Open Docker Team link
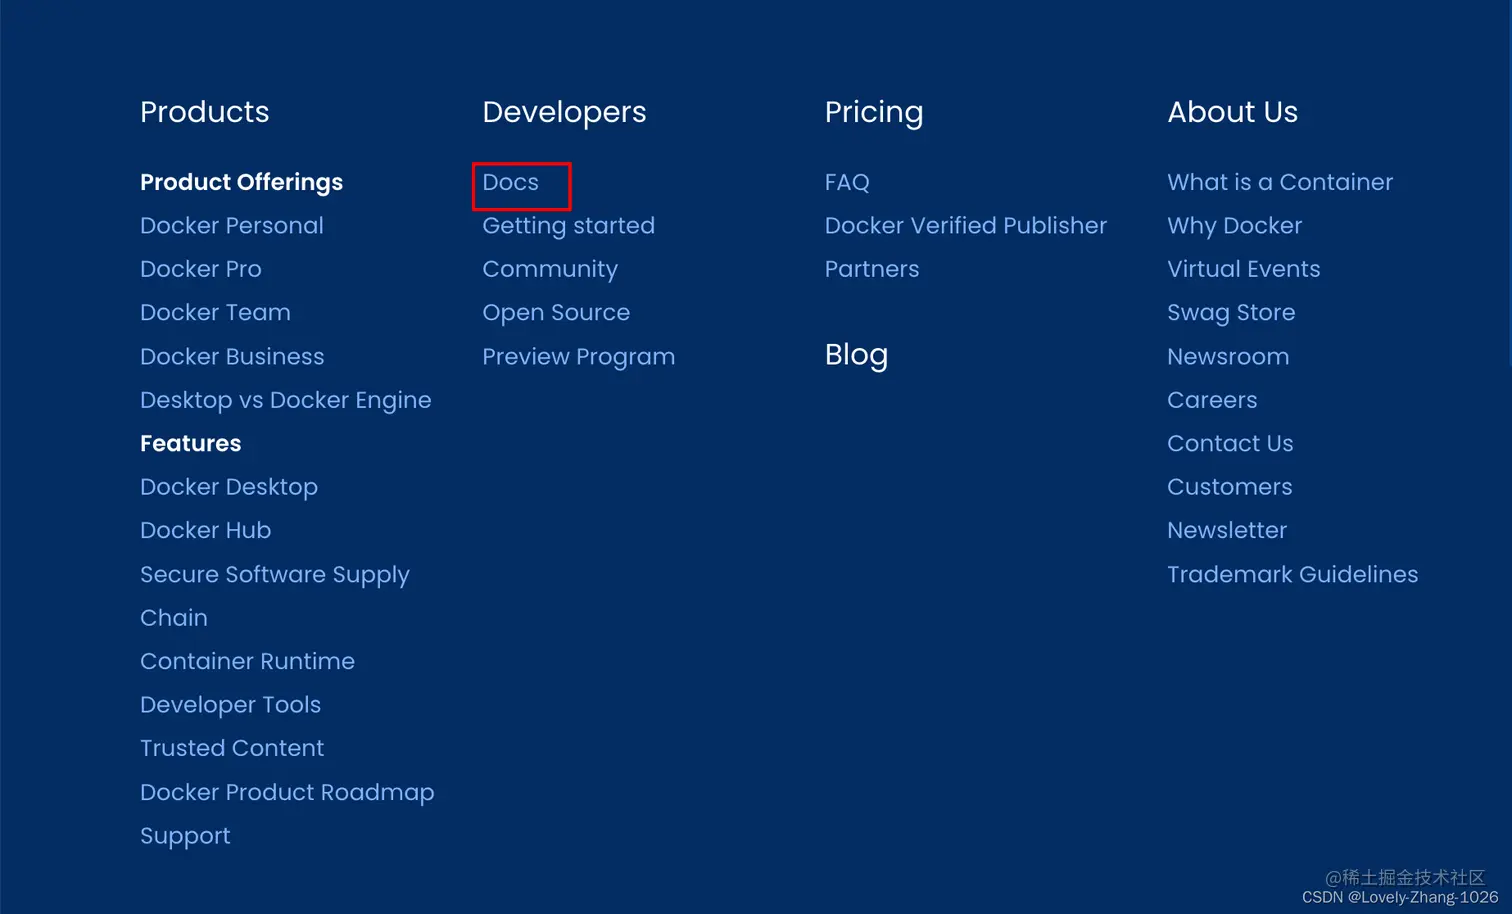This screenshot has height=914, width=1512. point(215,313)
